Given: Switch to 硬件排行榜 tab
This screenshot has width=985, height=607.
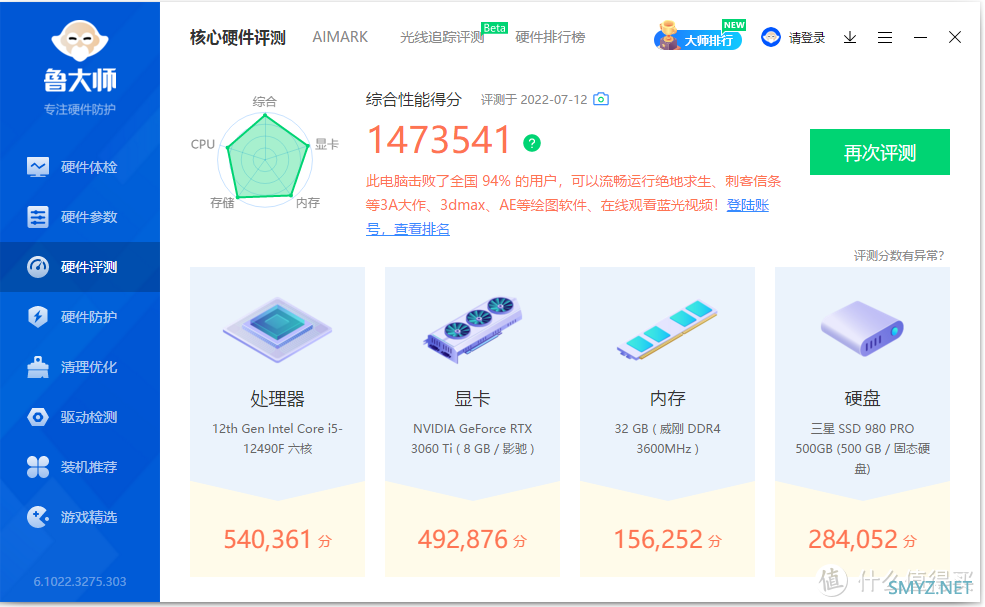Looking at the screenshot, I should tap(550, 37).
